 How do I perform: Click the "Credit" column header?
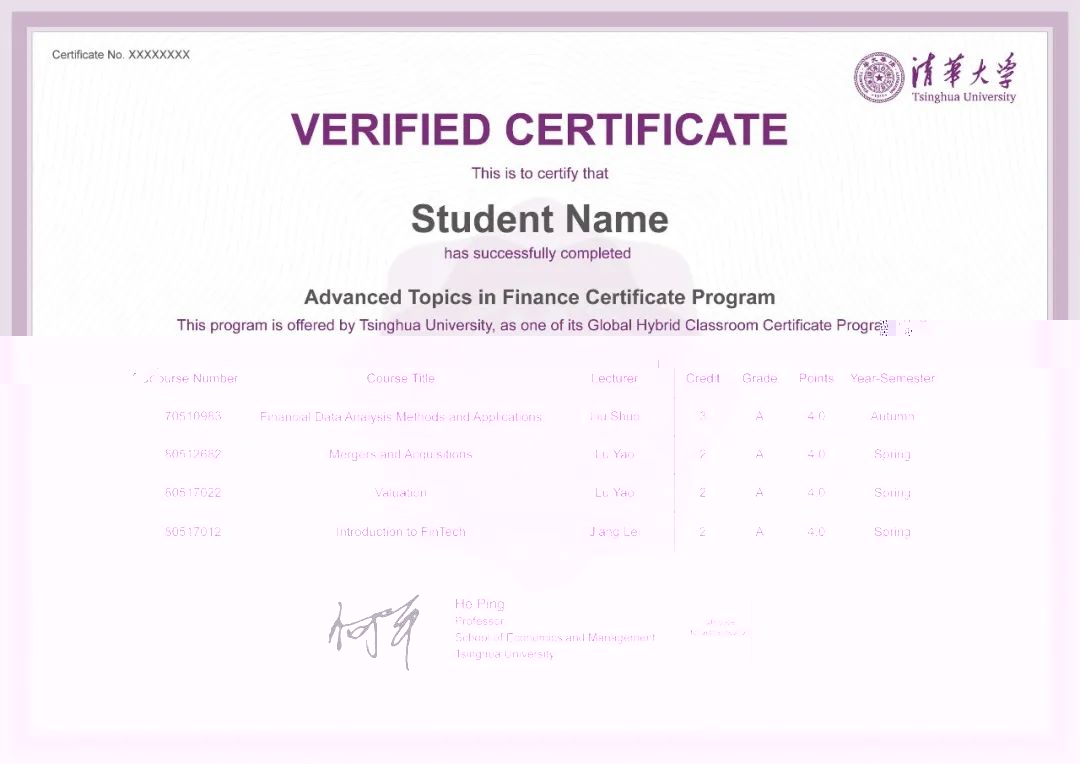tap(703, 378)
